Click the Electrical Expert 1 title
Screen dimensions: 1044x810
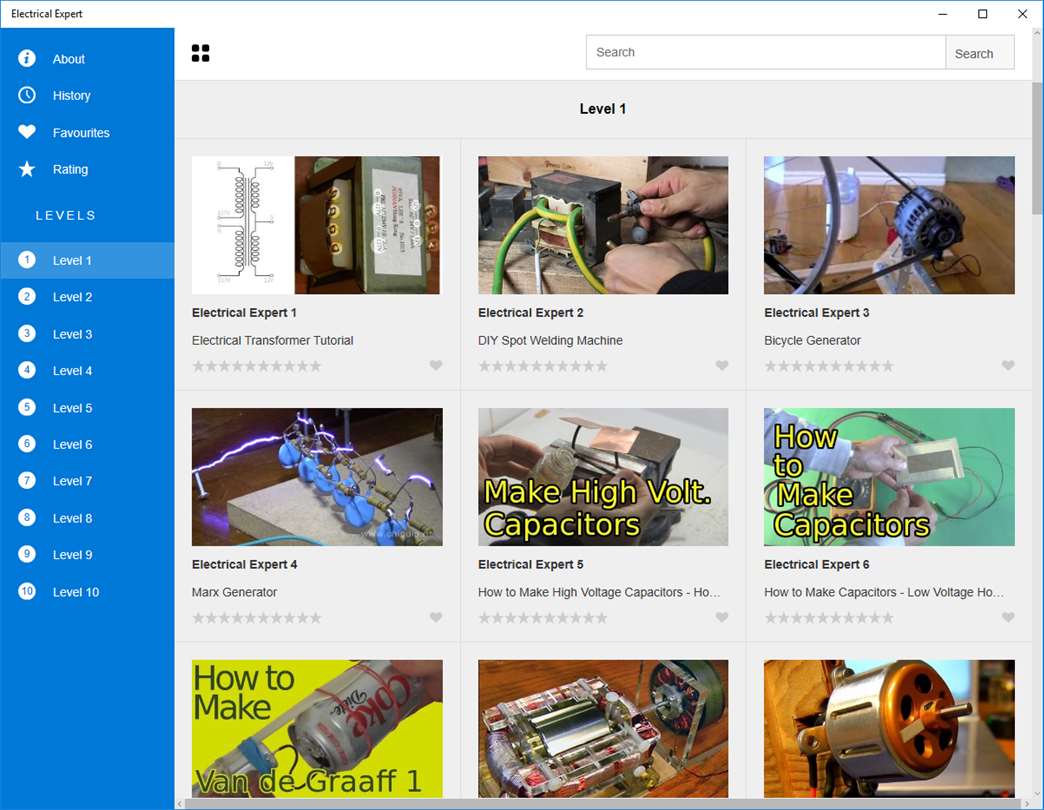coord(244,313)
